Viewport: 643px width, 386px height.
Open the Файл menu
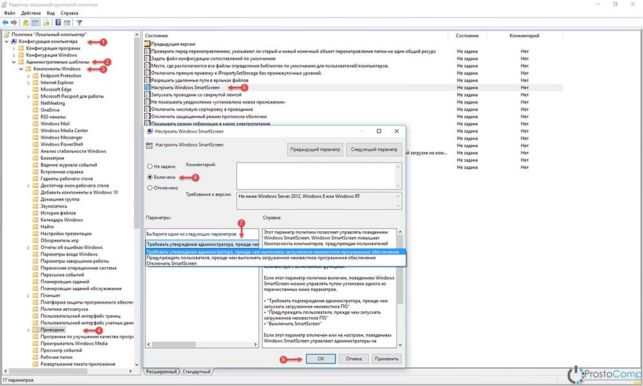click(x=9, y=13)
